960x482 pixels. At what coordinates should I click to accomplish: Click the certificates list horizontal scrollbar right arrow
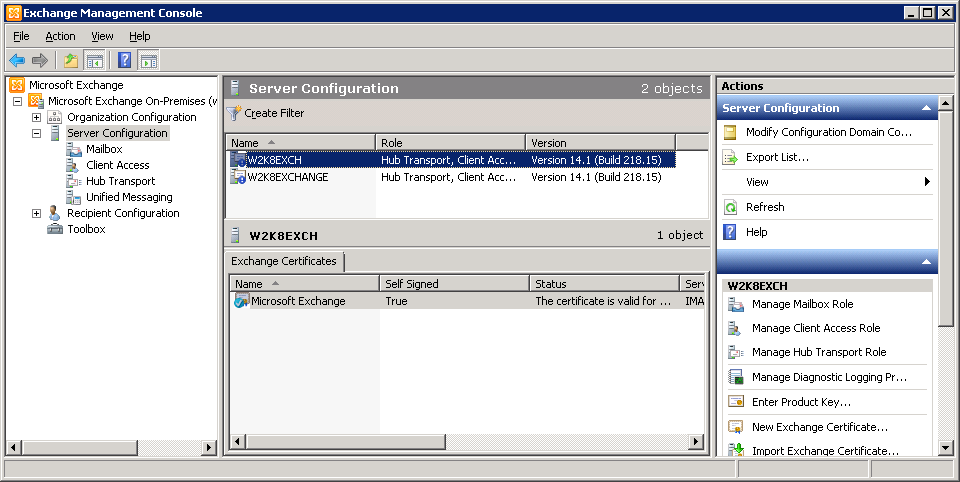point(696,441)
